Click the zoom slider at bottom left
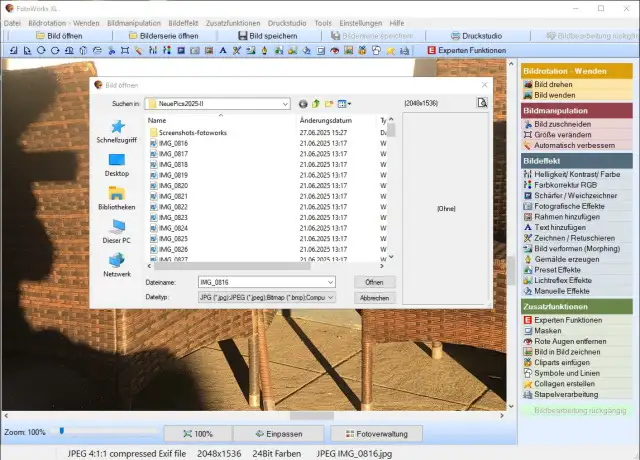The image size is (640, 460). pos(60,431)
